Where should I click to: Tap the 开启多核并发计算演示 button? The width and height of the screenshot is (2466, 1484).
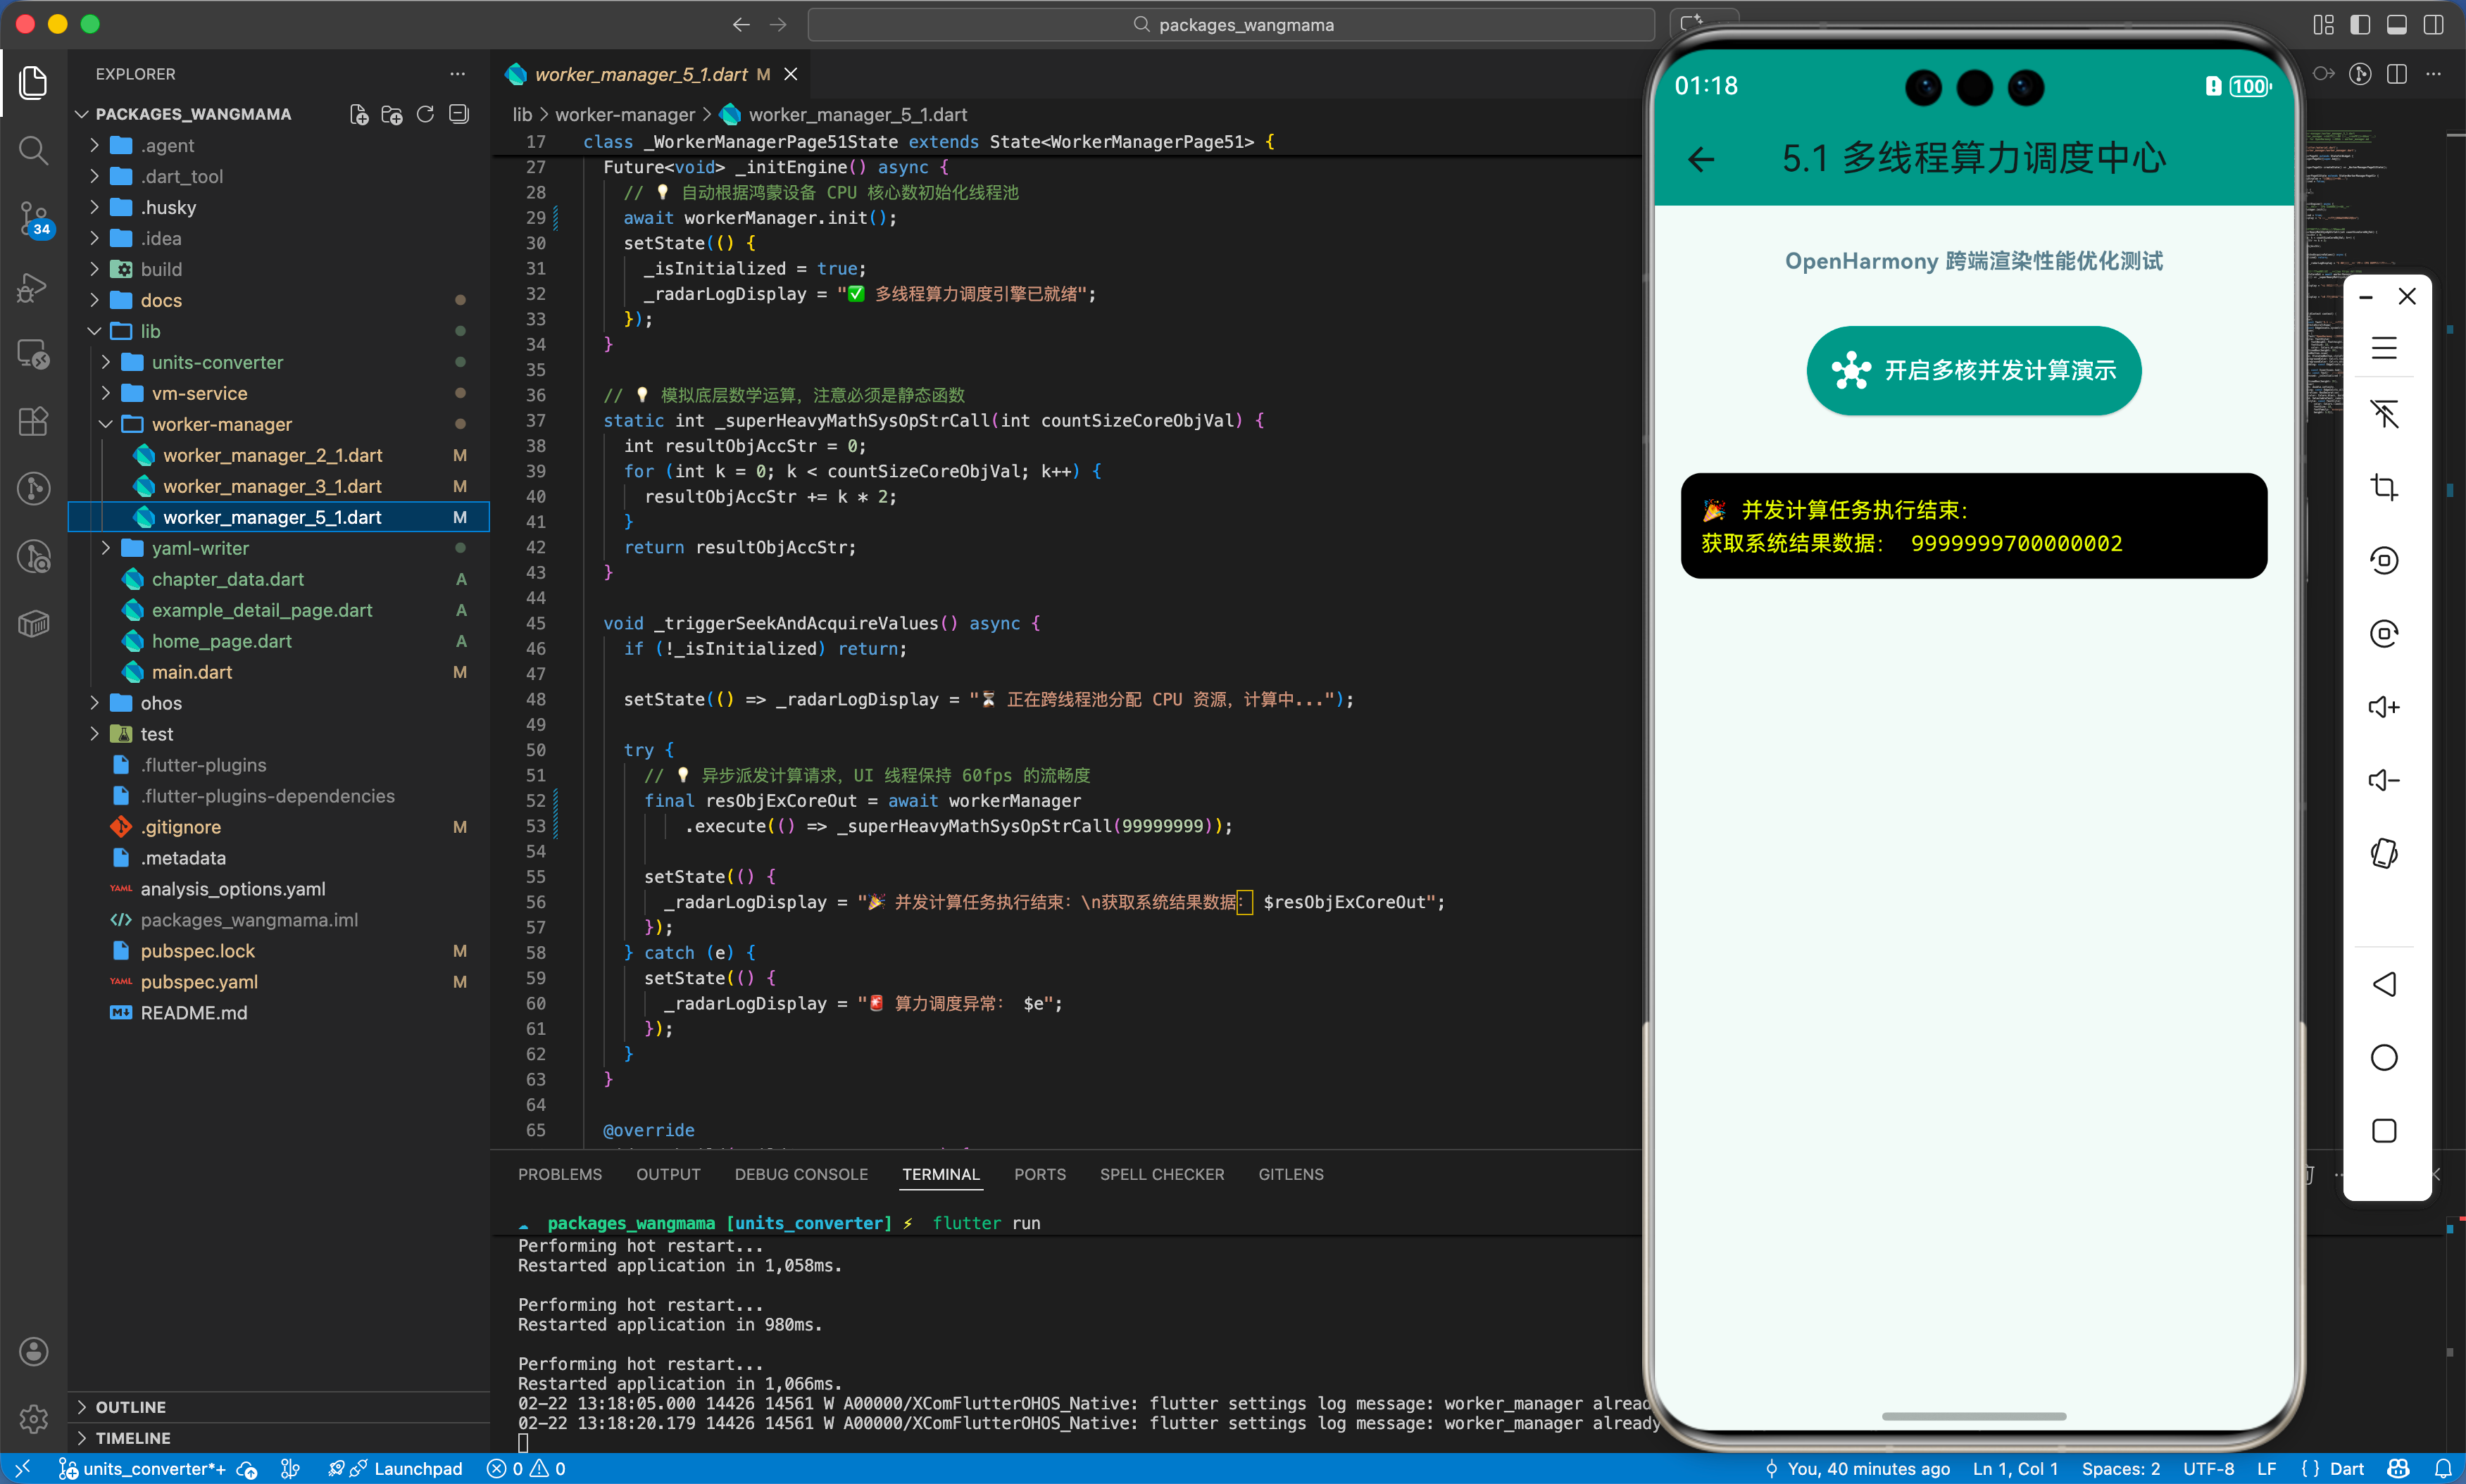point(1973,370)
